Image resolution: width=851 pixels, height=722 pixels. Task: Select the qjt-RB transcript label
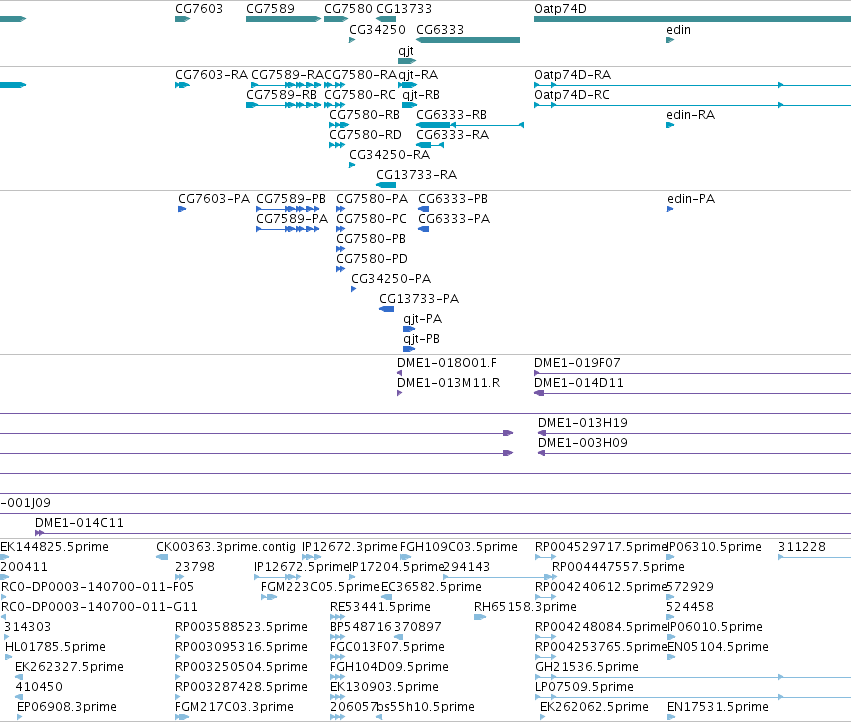(421, 95)
